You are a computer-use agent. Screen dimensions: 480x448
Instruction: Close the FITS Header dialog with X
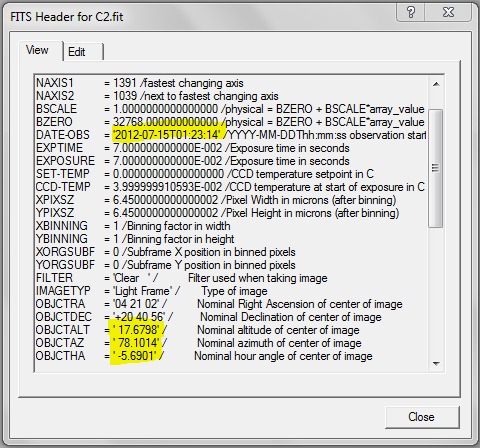[x=448, y=13]
